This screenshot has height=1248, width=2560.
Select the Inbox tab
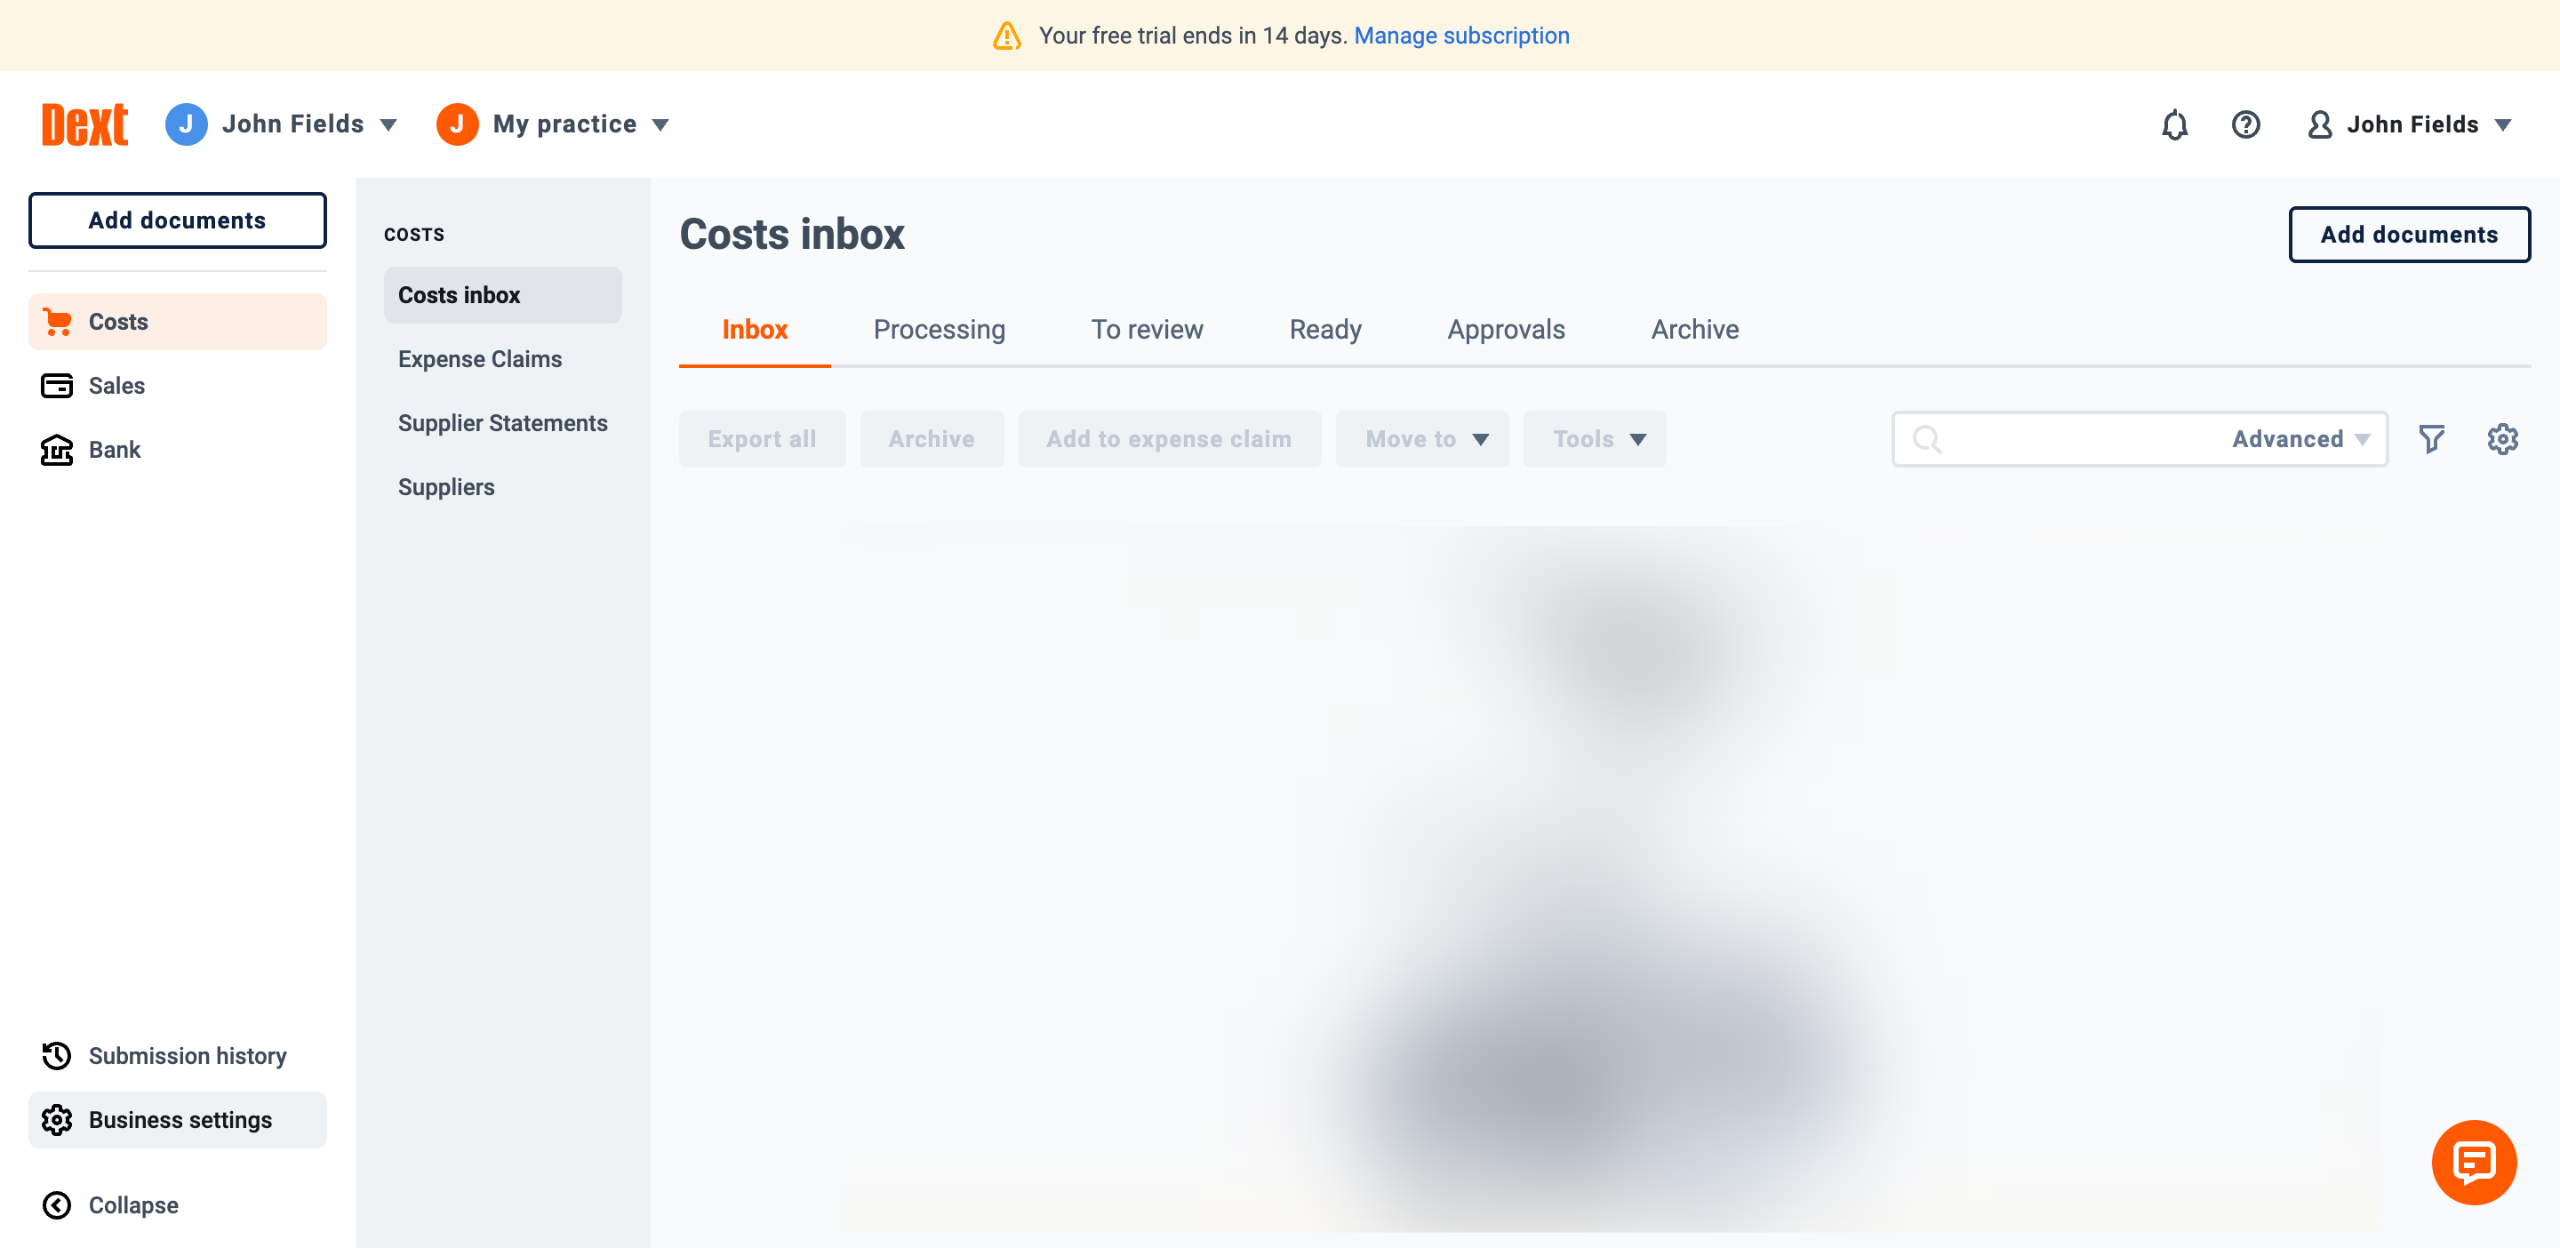[x=755, y=330]
